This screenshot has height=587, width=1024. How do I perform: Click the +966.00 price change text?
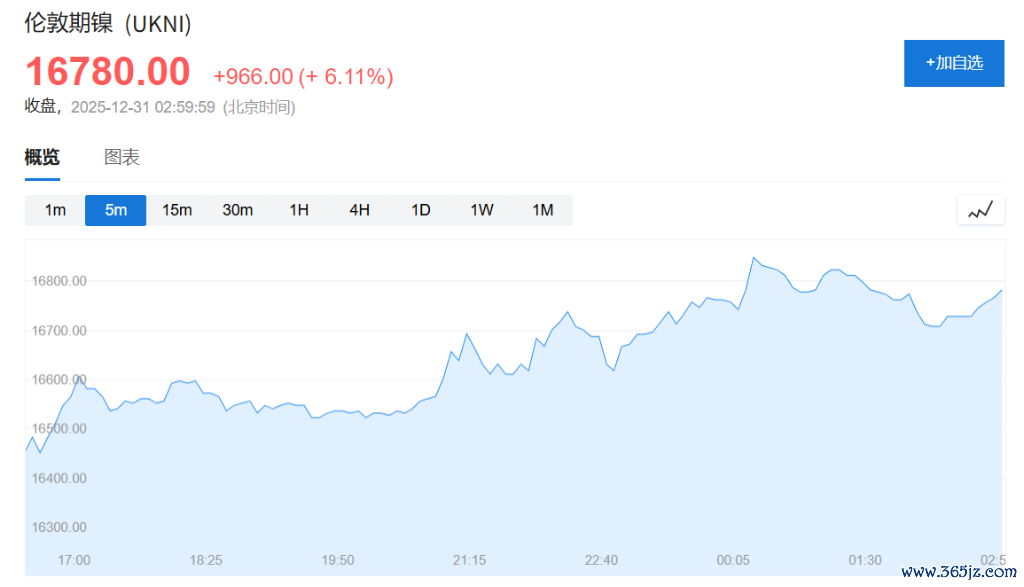click(252, 76)
